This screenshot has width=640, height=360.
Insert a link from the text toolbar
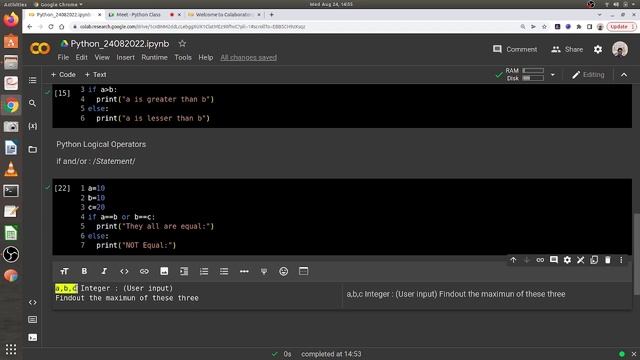[x=144, y=271]
